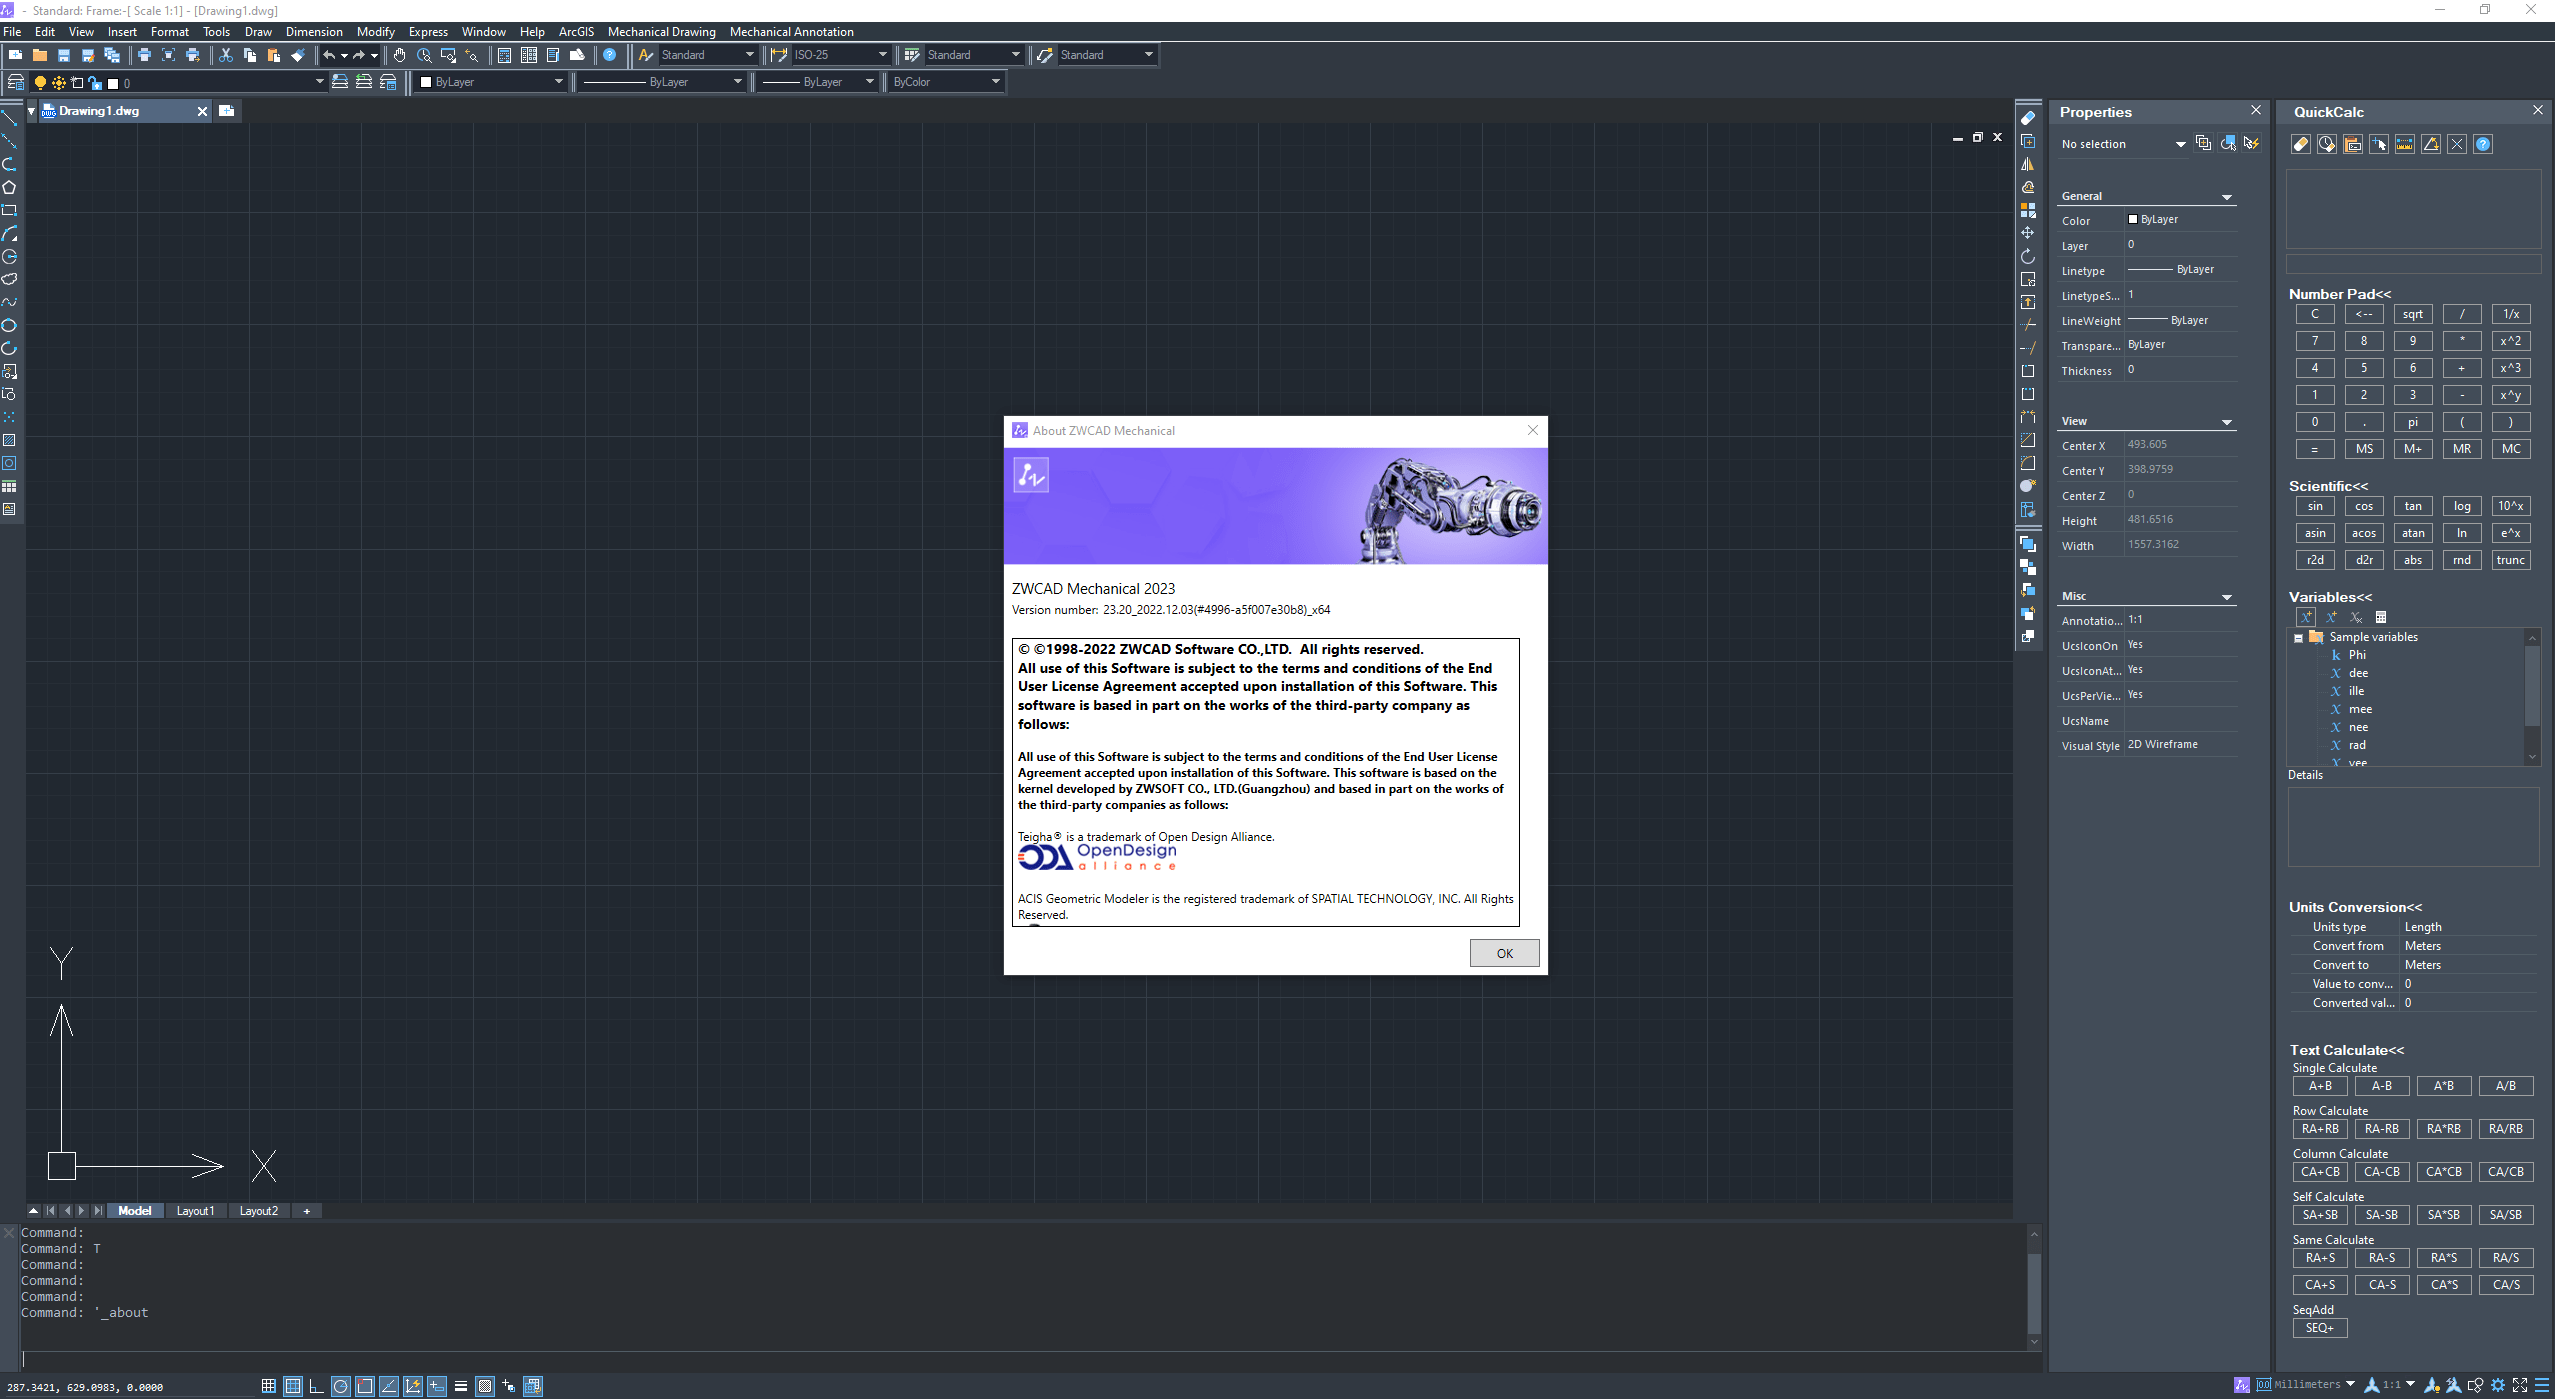Click the New drawing icon in toolbar
The height and width of the screenshot is (1399, 2555).
[16, 55]
